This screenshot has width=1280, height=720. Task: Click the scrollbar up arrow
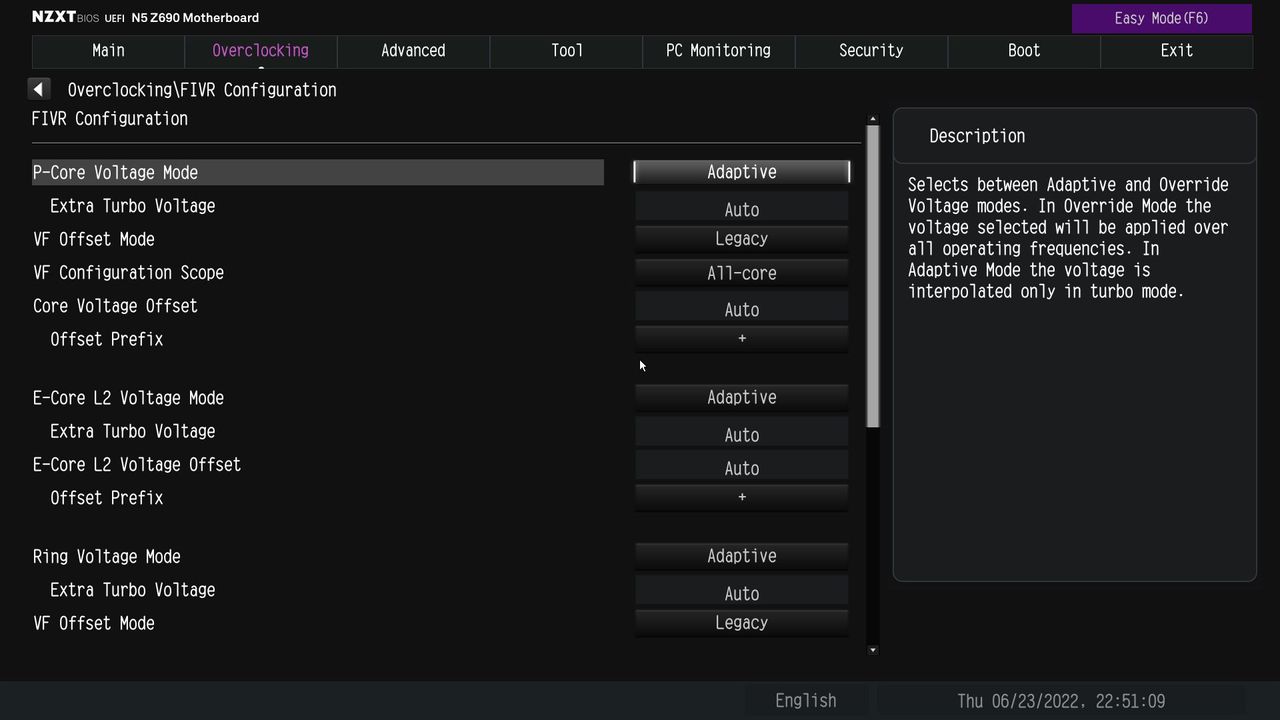(x=873, y=120)
